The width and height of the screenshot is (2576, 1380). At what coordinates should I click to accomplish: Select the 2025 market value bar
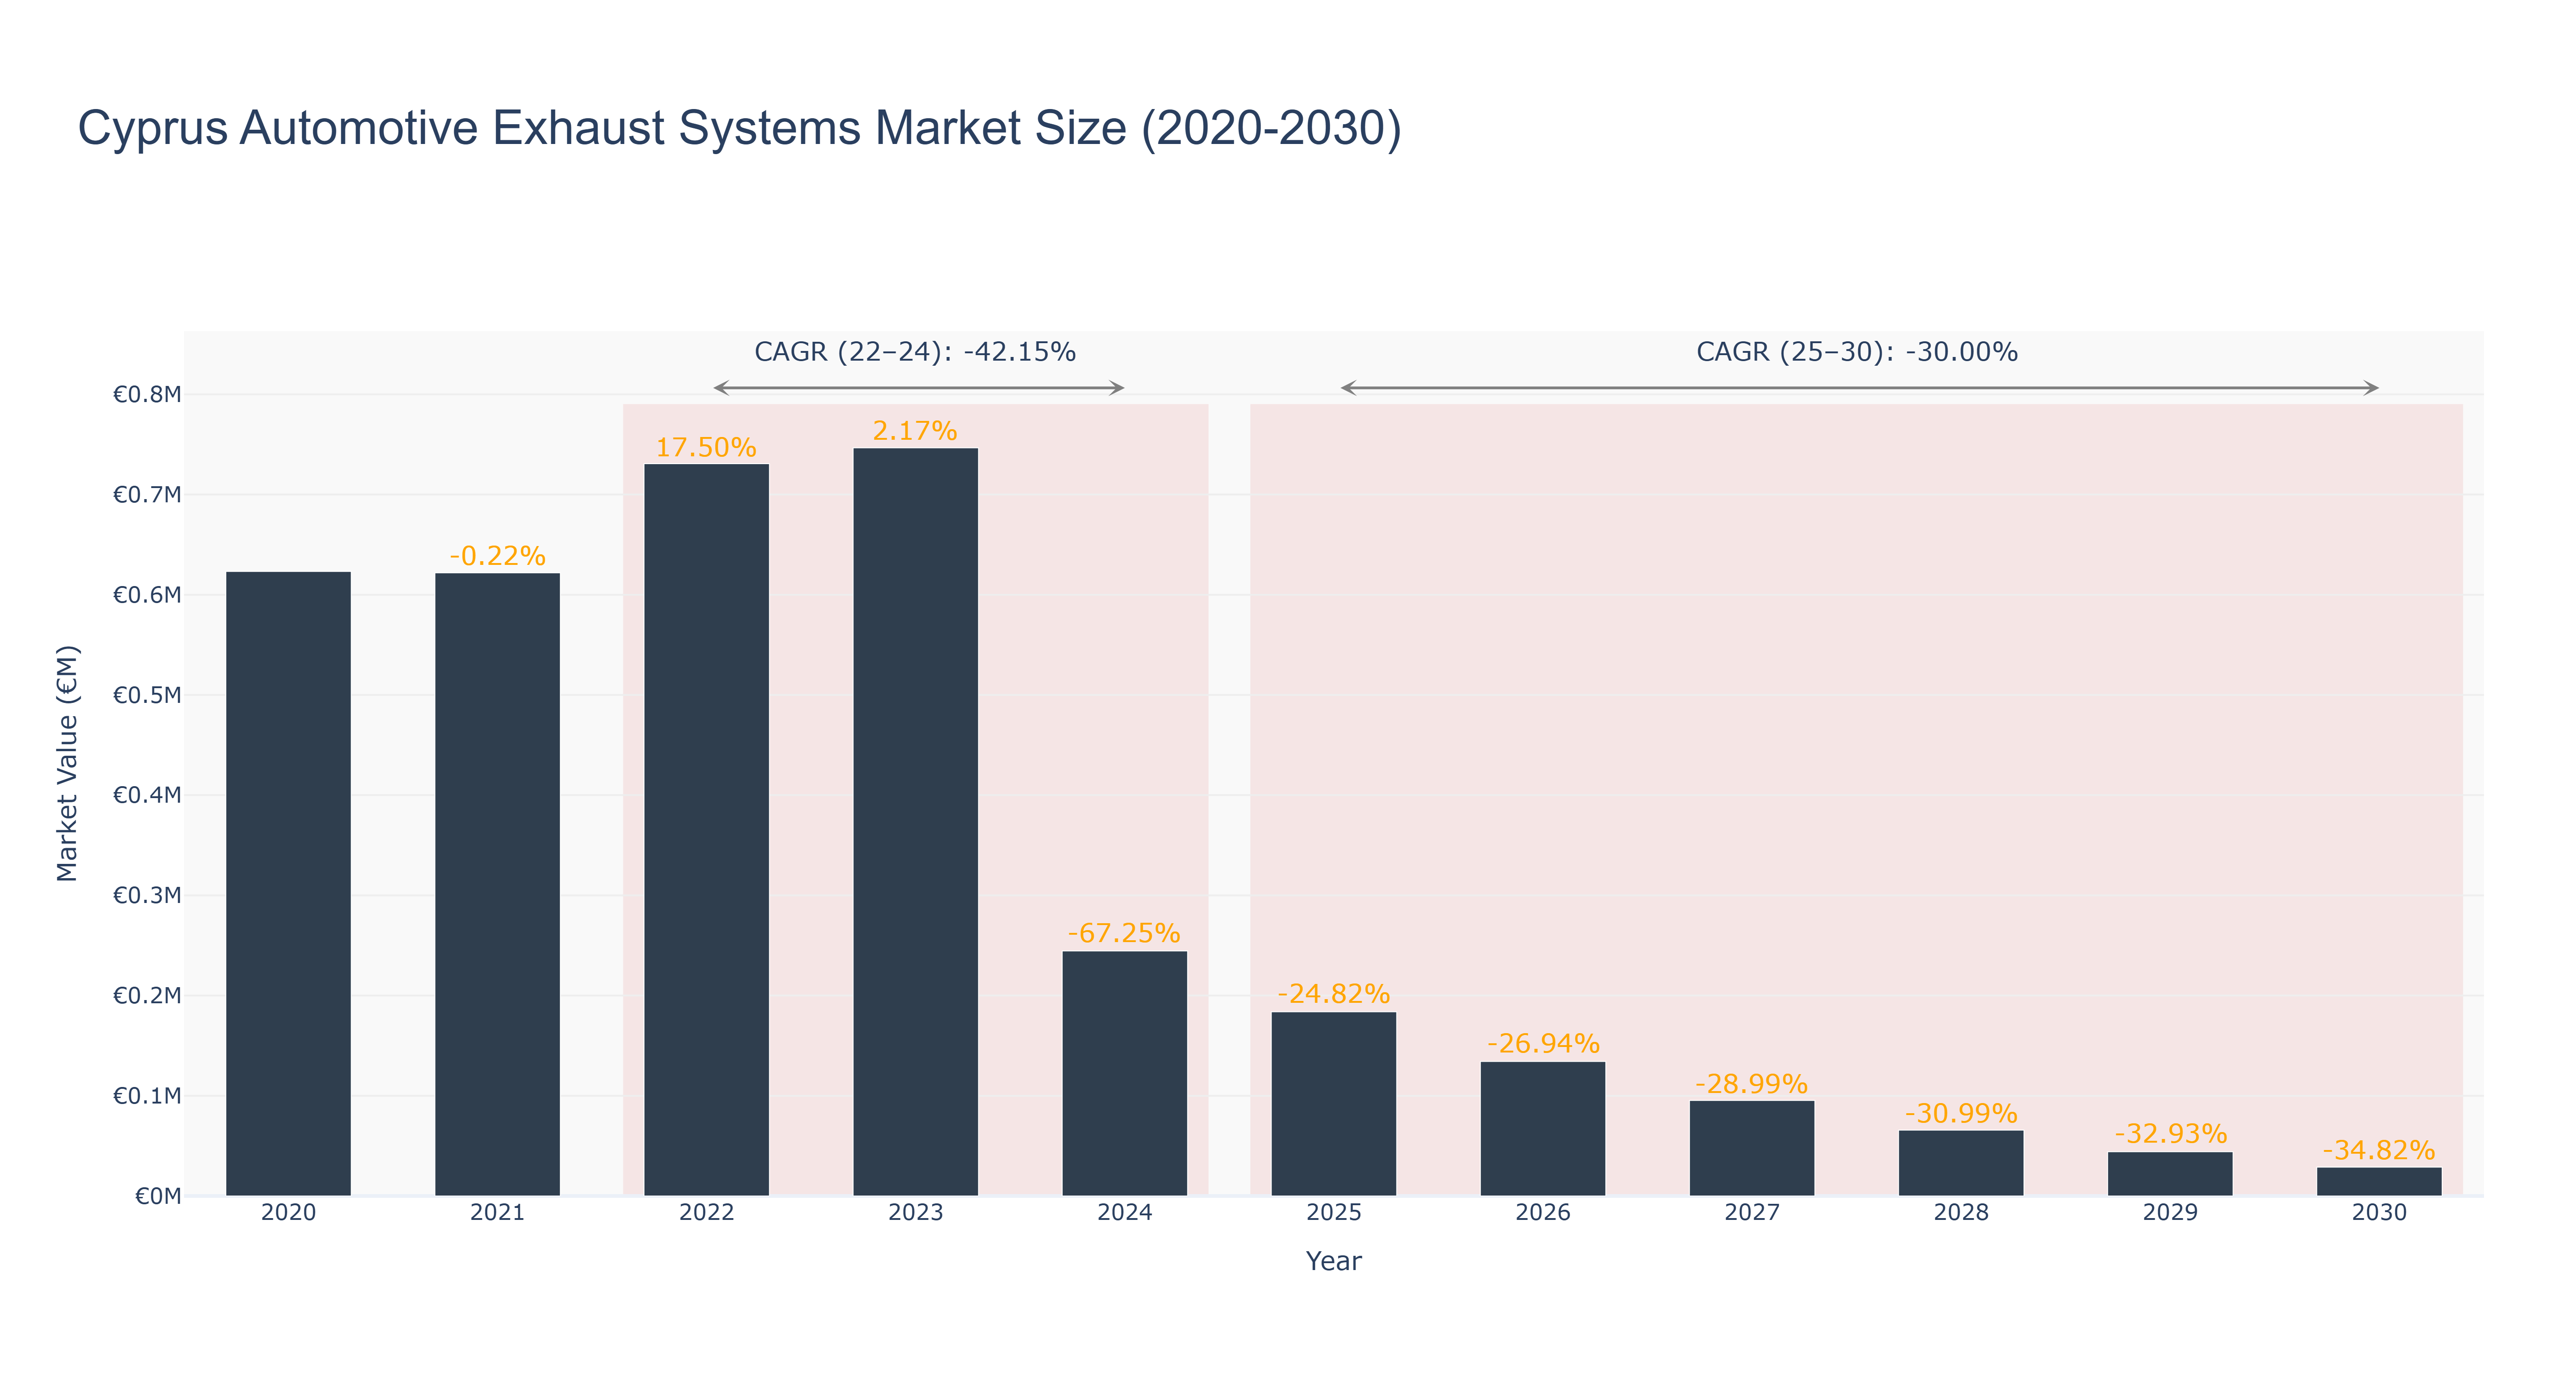1333,1104
